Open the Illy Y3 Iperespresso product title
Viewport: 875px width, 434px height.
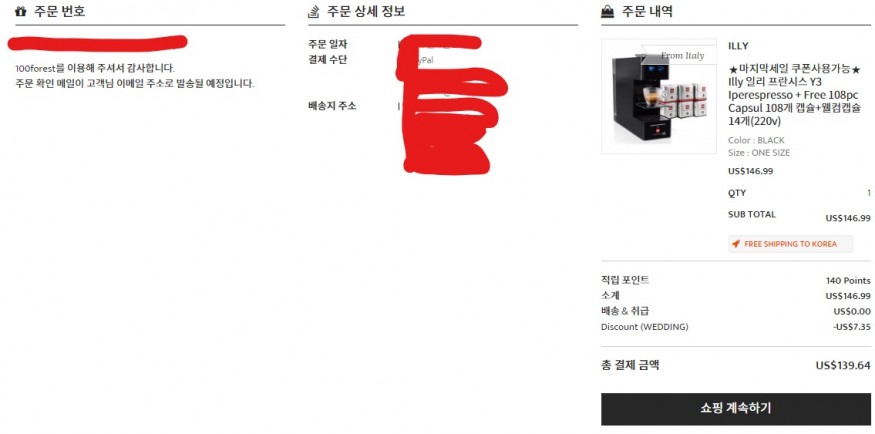tap(795, 95)
